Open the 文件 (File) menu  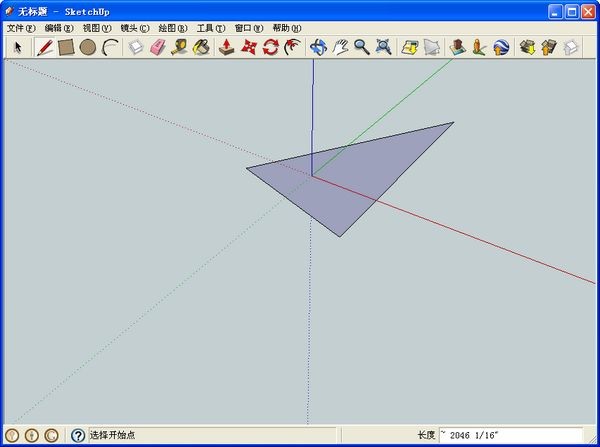coord(21,28)
